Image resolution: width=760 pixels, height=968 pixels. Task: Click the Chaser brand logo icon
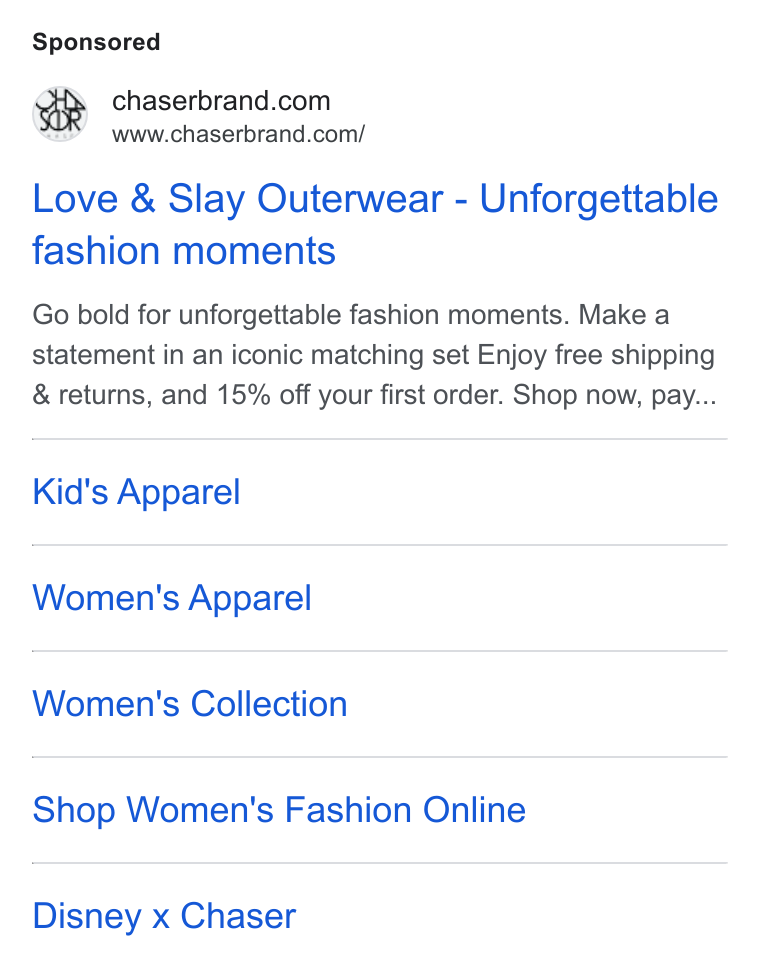[x=60, y=114]
